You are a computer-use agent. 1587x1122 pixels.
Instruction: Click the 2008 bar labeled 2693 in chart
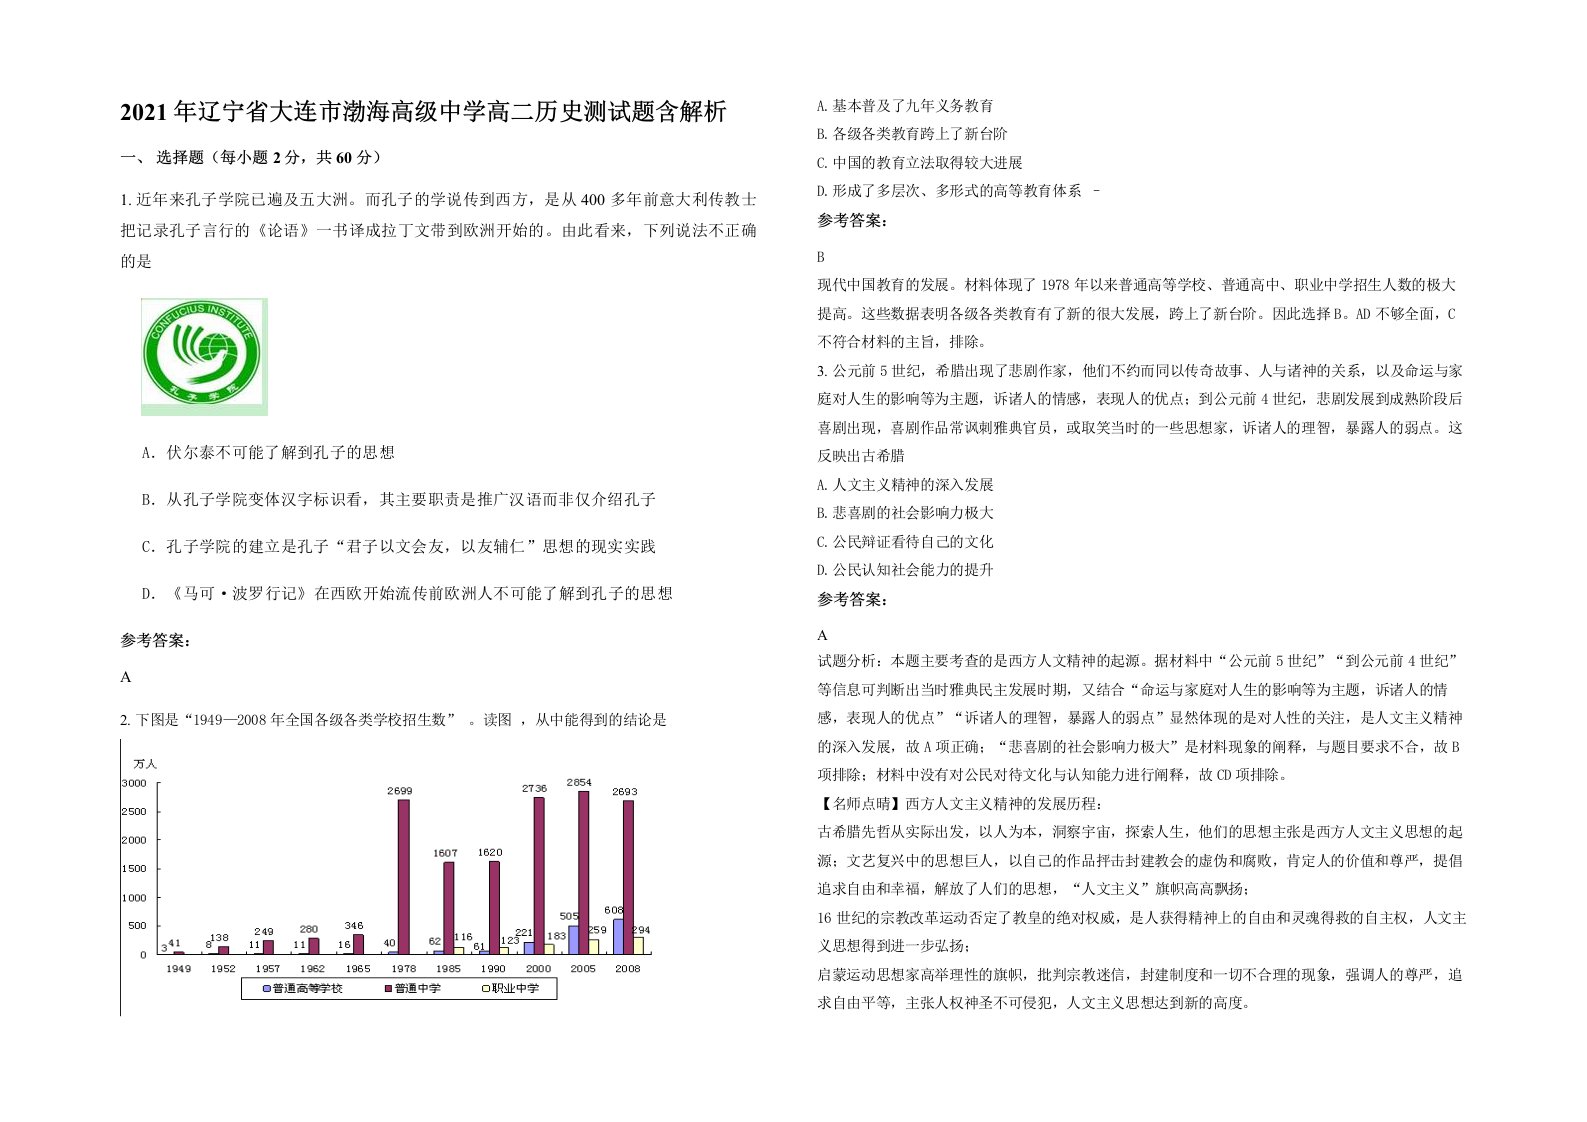628,877
